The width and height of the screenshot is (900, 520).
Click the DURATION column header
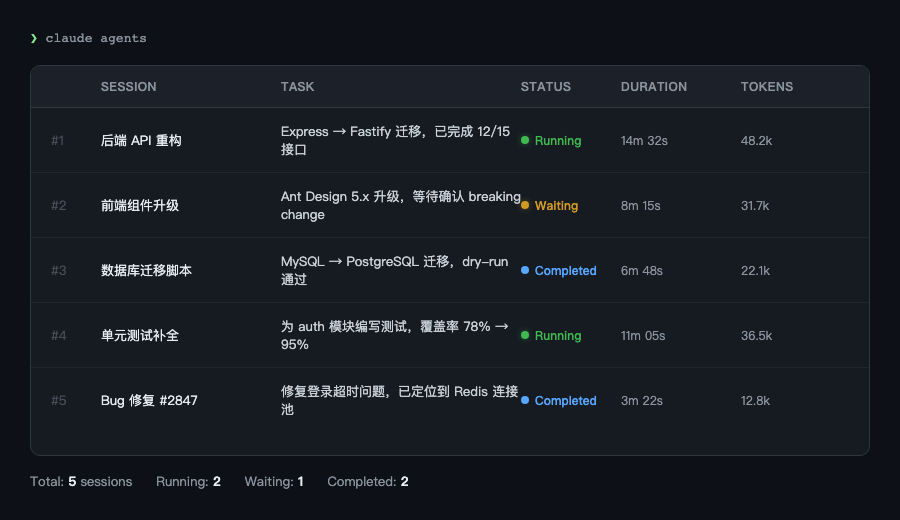pyautogui.click(x=654, y=87)
